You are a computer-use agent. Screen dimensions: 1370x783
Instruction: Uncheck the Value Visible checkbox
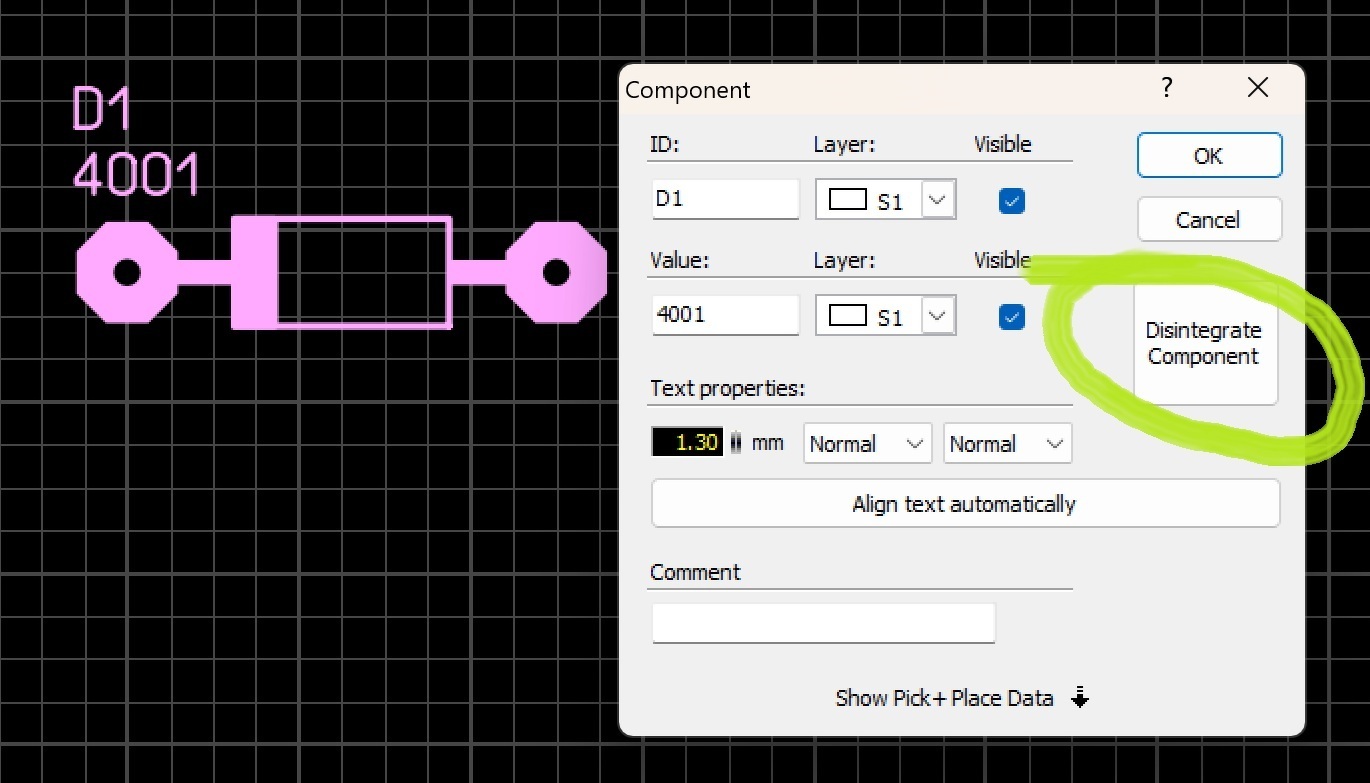1012,318
